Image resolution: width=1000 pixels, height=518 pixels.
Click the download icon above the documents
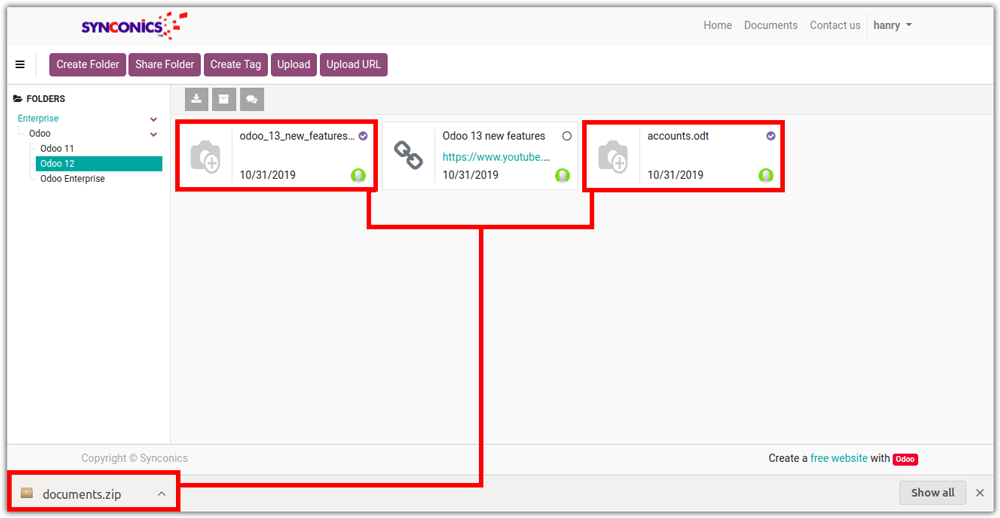pos(197,99)
